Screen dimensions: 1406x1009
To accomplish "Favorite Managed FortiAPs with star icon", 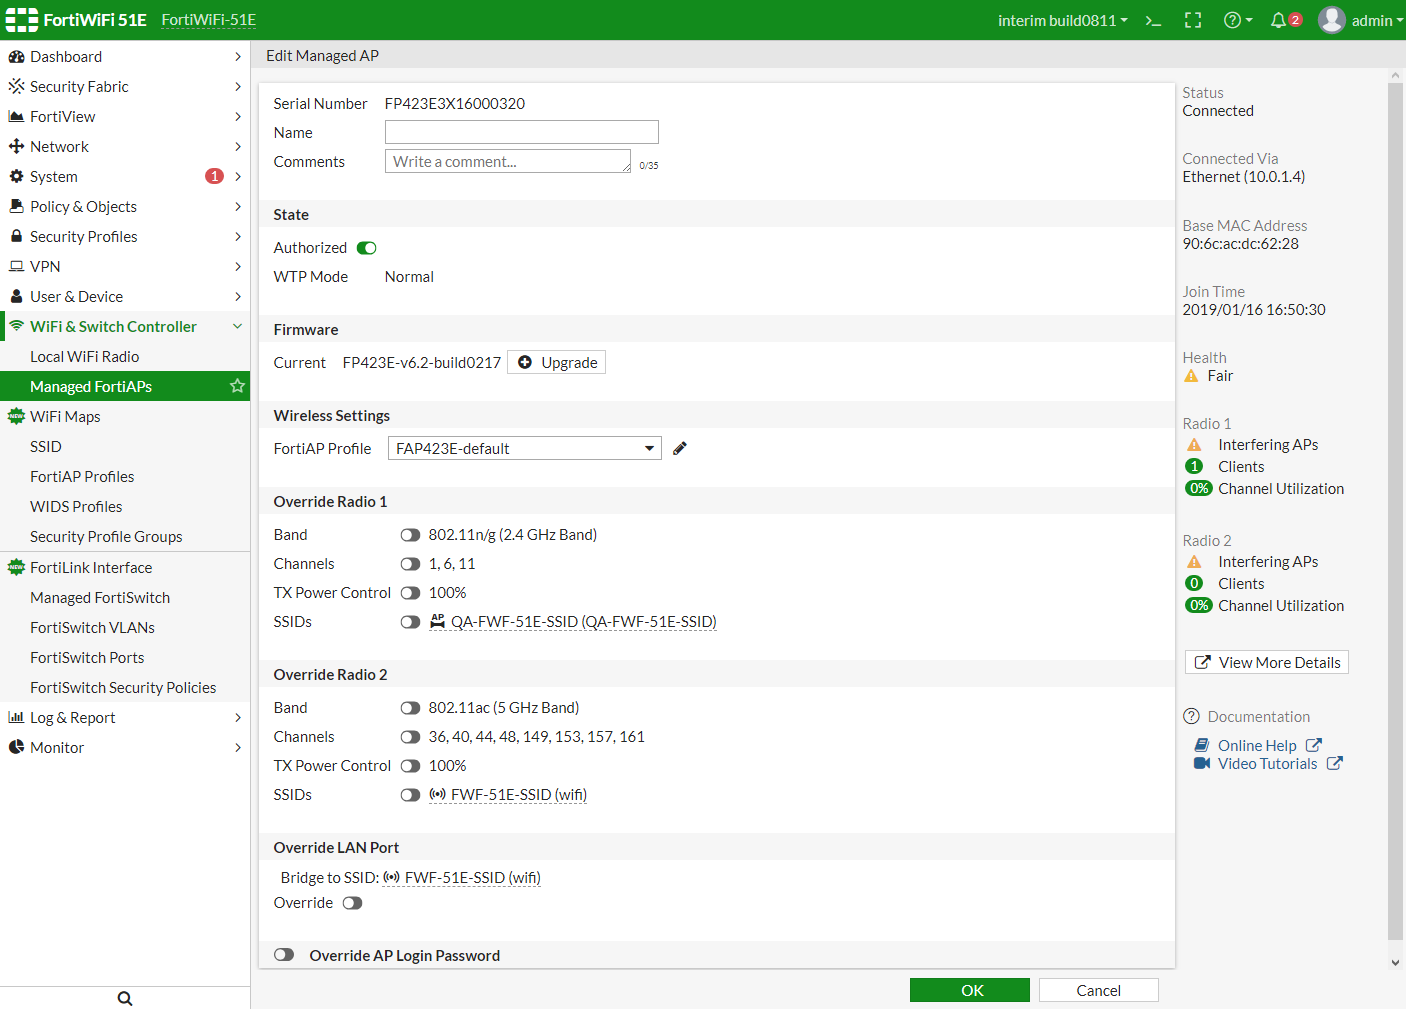I will click(237, 386).
